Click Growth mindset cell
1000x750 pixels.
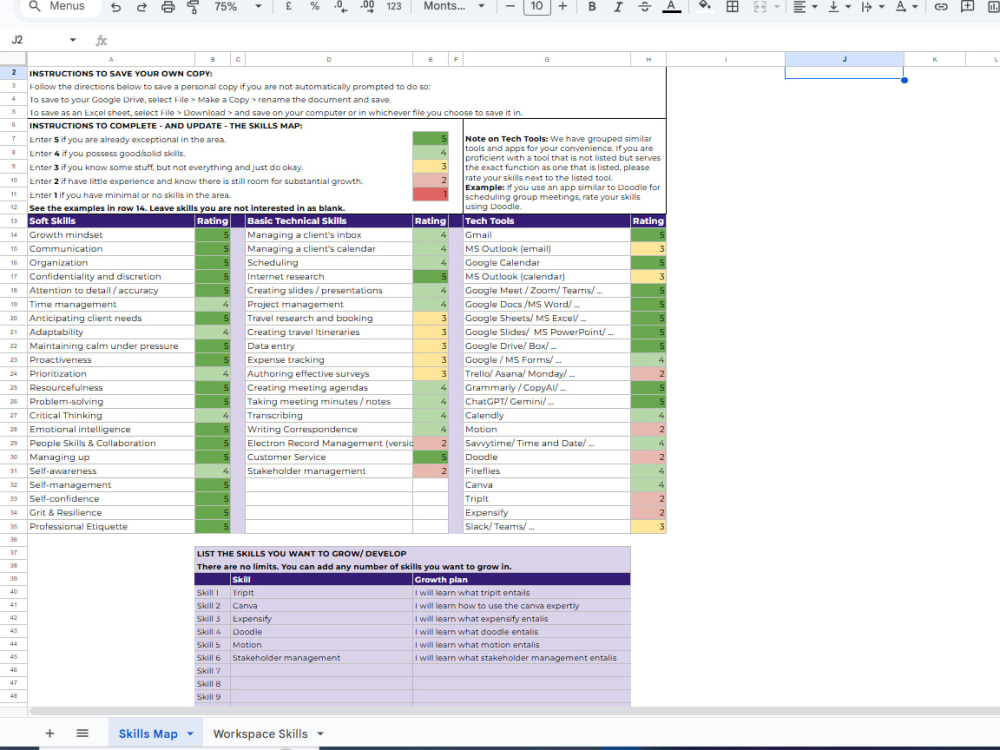pos(111,235)
